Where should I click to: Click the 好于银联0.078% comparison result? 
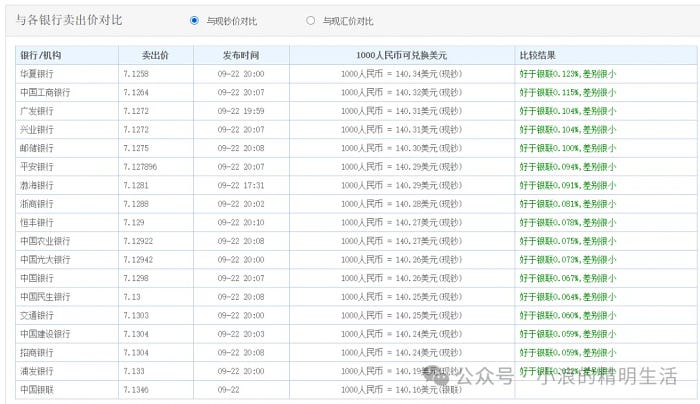pos(567,223)
